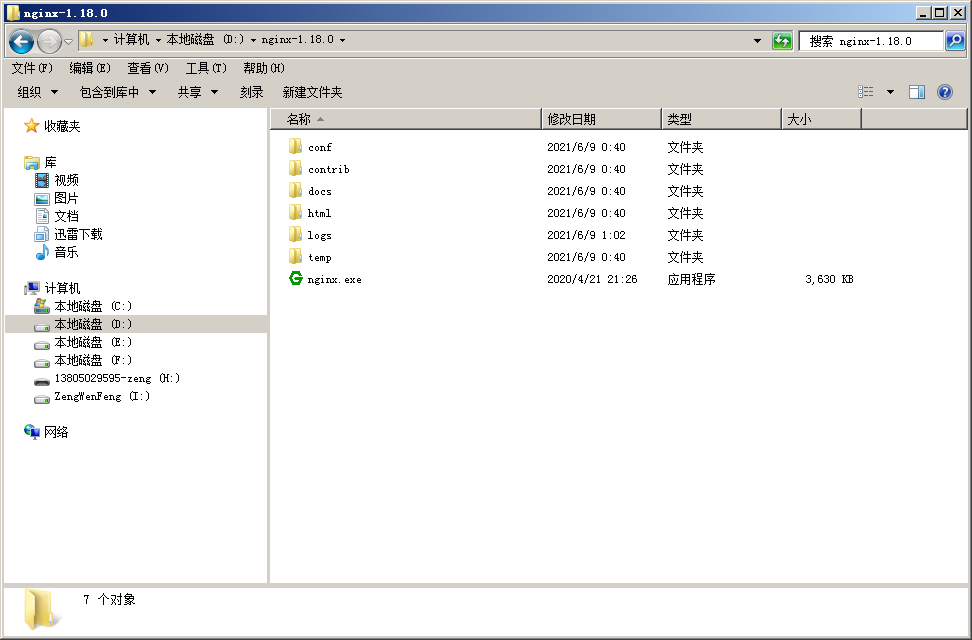Open the 音乐 library
The height and width of the screenshot is (640, 972).
point(66,252)
